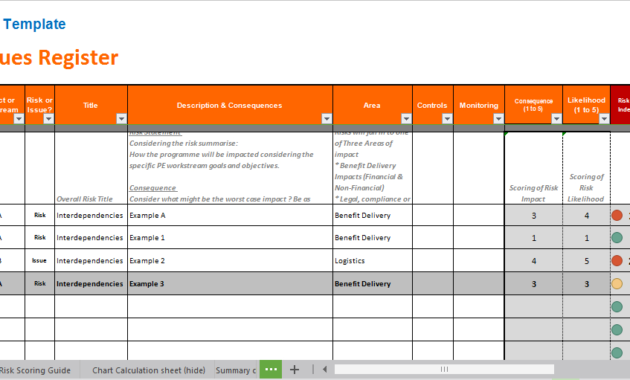Open filter dropdown for Title column
The image size is (630, 380).
(x=121, y=118)
